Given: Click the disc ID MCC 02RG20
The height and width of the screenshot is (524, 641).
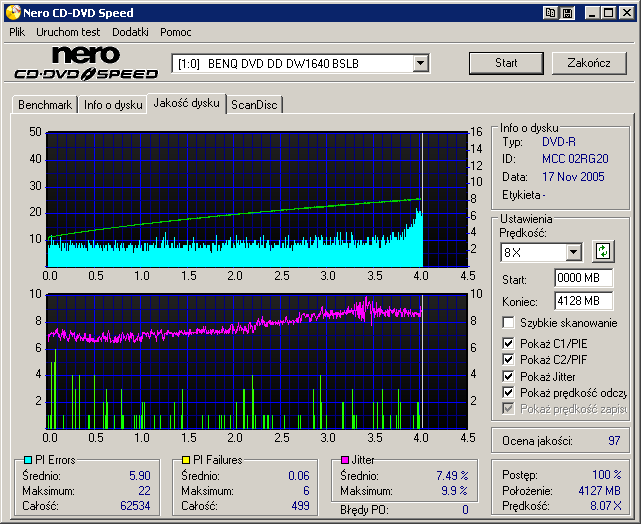Looking at the screenshot, I should coord(575,159).
